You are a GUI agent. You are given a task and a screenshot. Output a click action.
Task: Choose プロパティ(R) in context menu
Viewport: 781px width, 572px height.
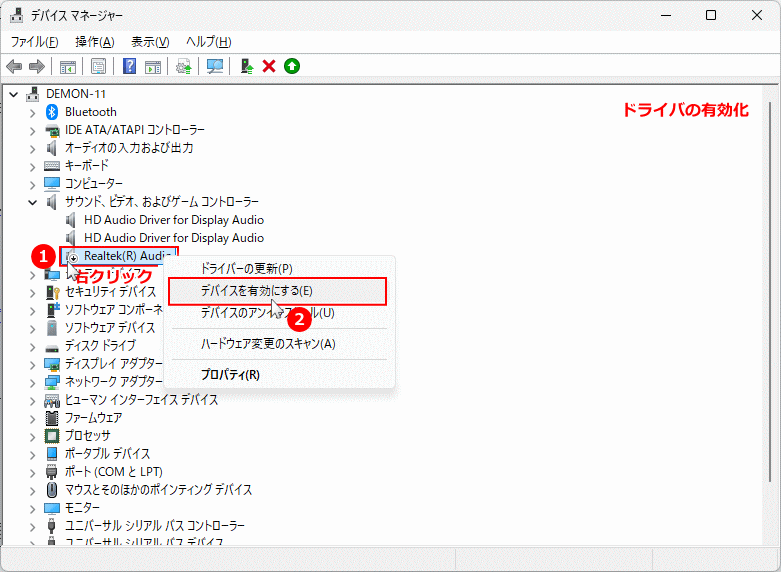[279, 375]
